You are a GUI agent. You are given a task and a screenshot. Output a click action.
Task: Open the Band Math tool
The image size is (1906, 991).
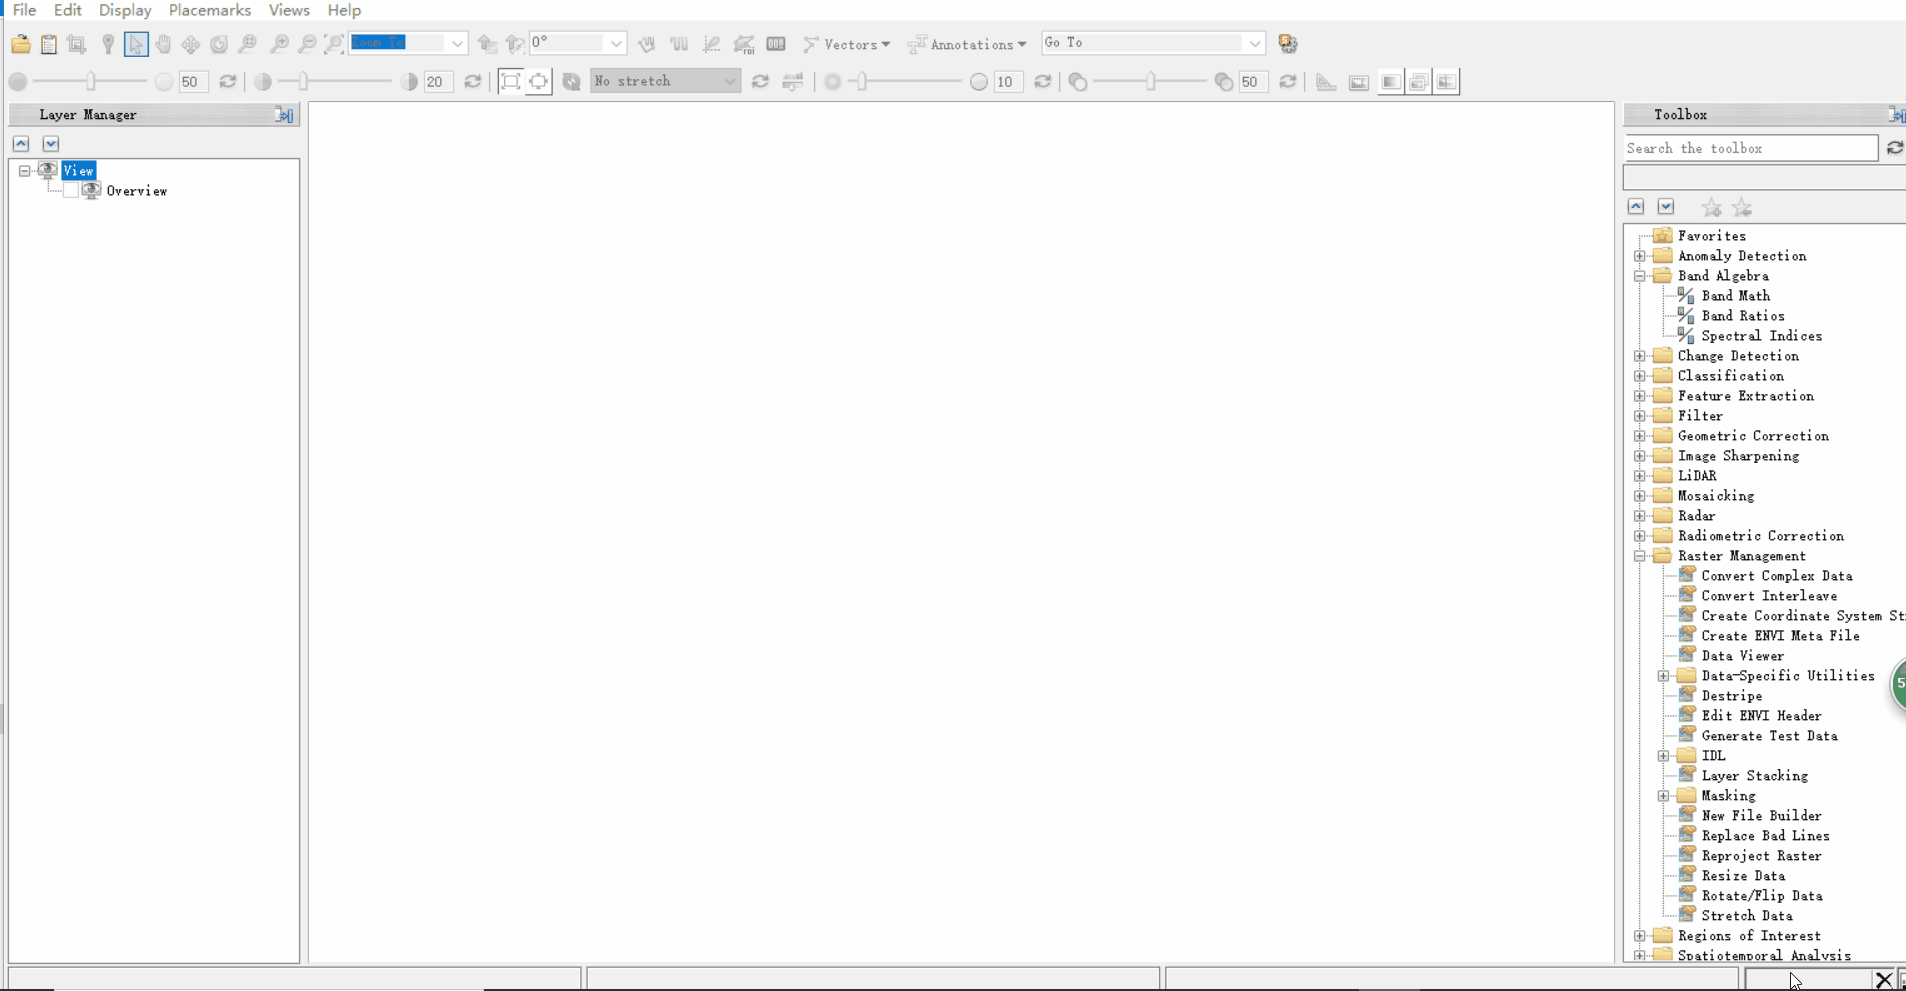pos(1735,296)
